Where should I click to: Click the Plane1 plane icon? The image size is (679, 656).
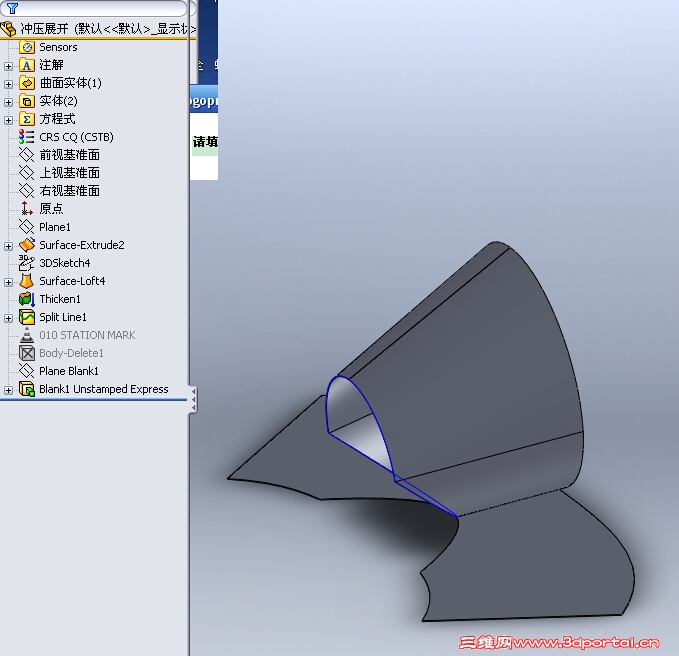pos(27,227)
